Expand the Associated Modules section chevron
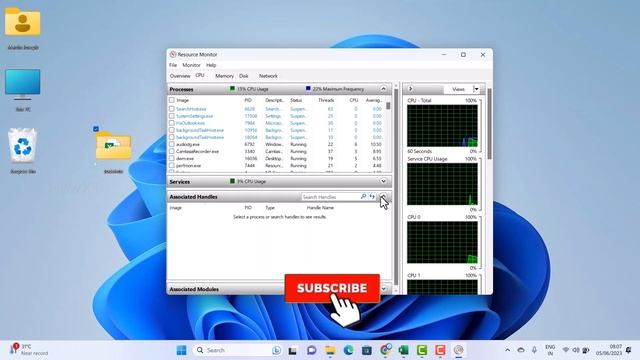This screenshot has height=360, width=640. point(383,289)
